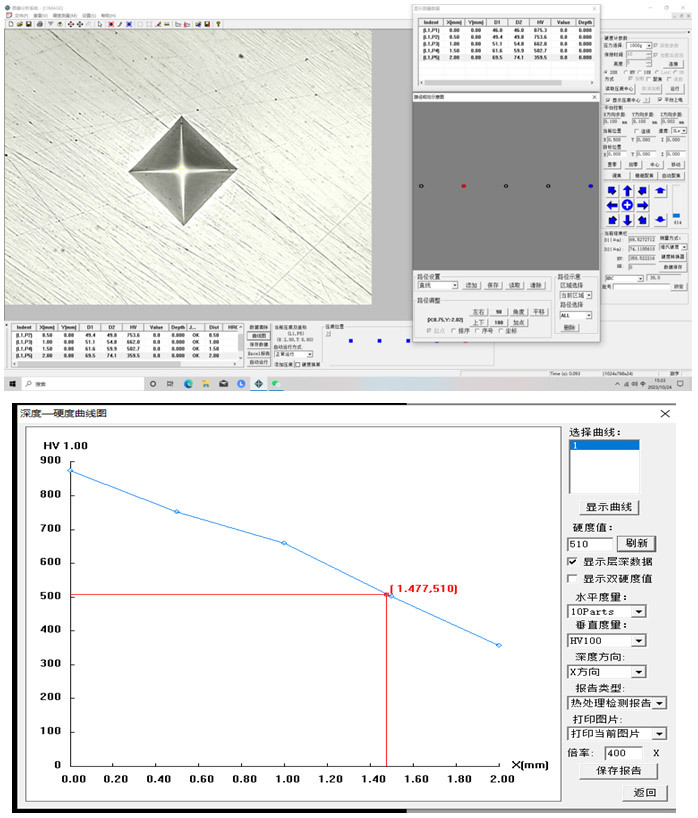Open the 设置(S) menu
The image size is (698, 818).
(x=88, y=16)
